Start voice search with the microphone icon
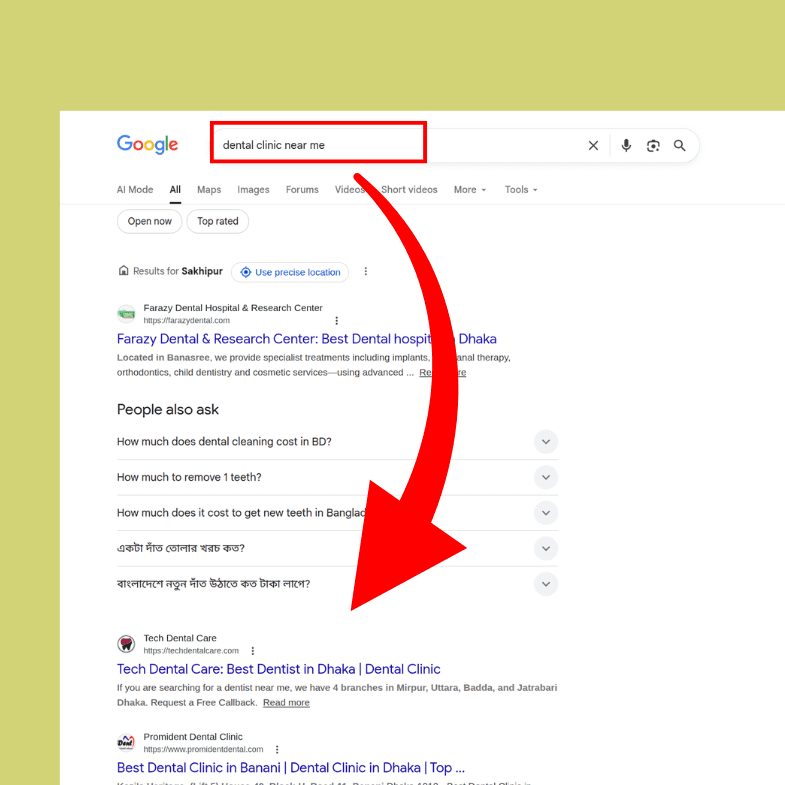The height and width of the screenshot is (785, 785). click(626, 146)
